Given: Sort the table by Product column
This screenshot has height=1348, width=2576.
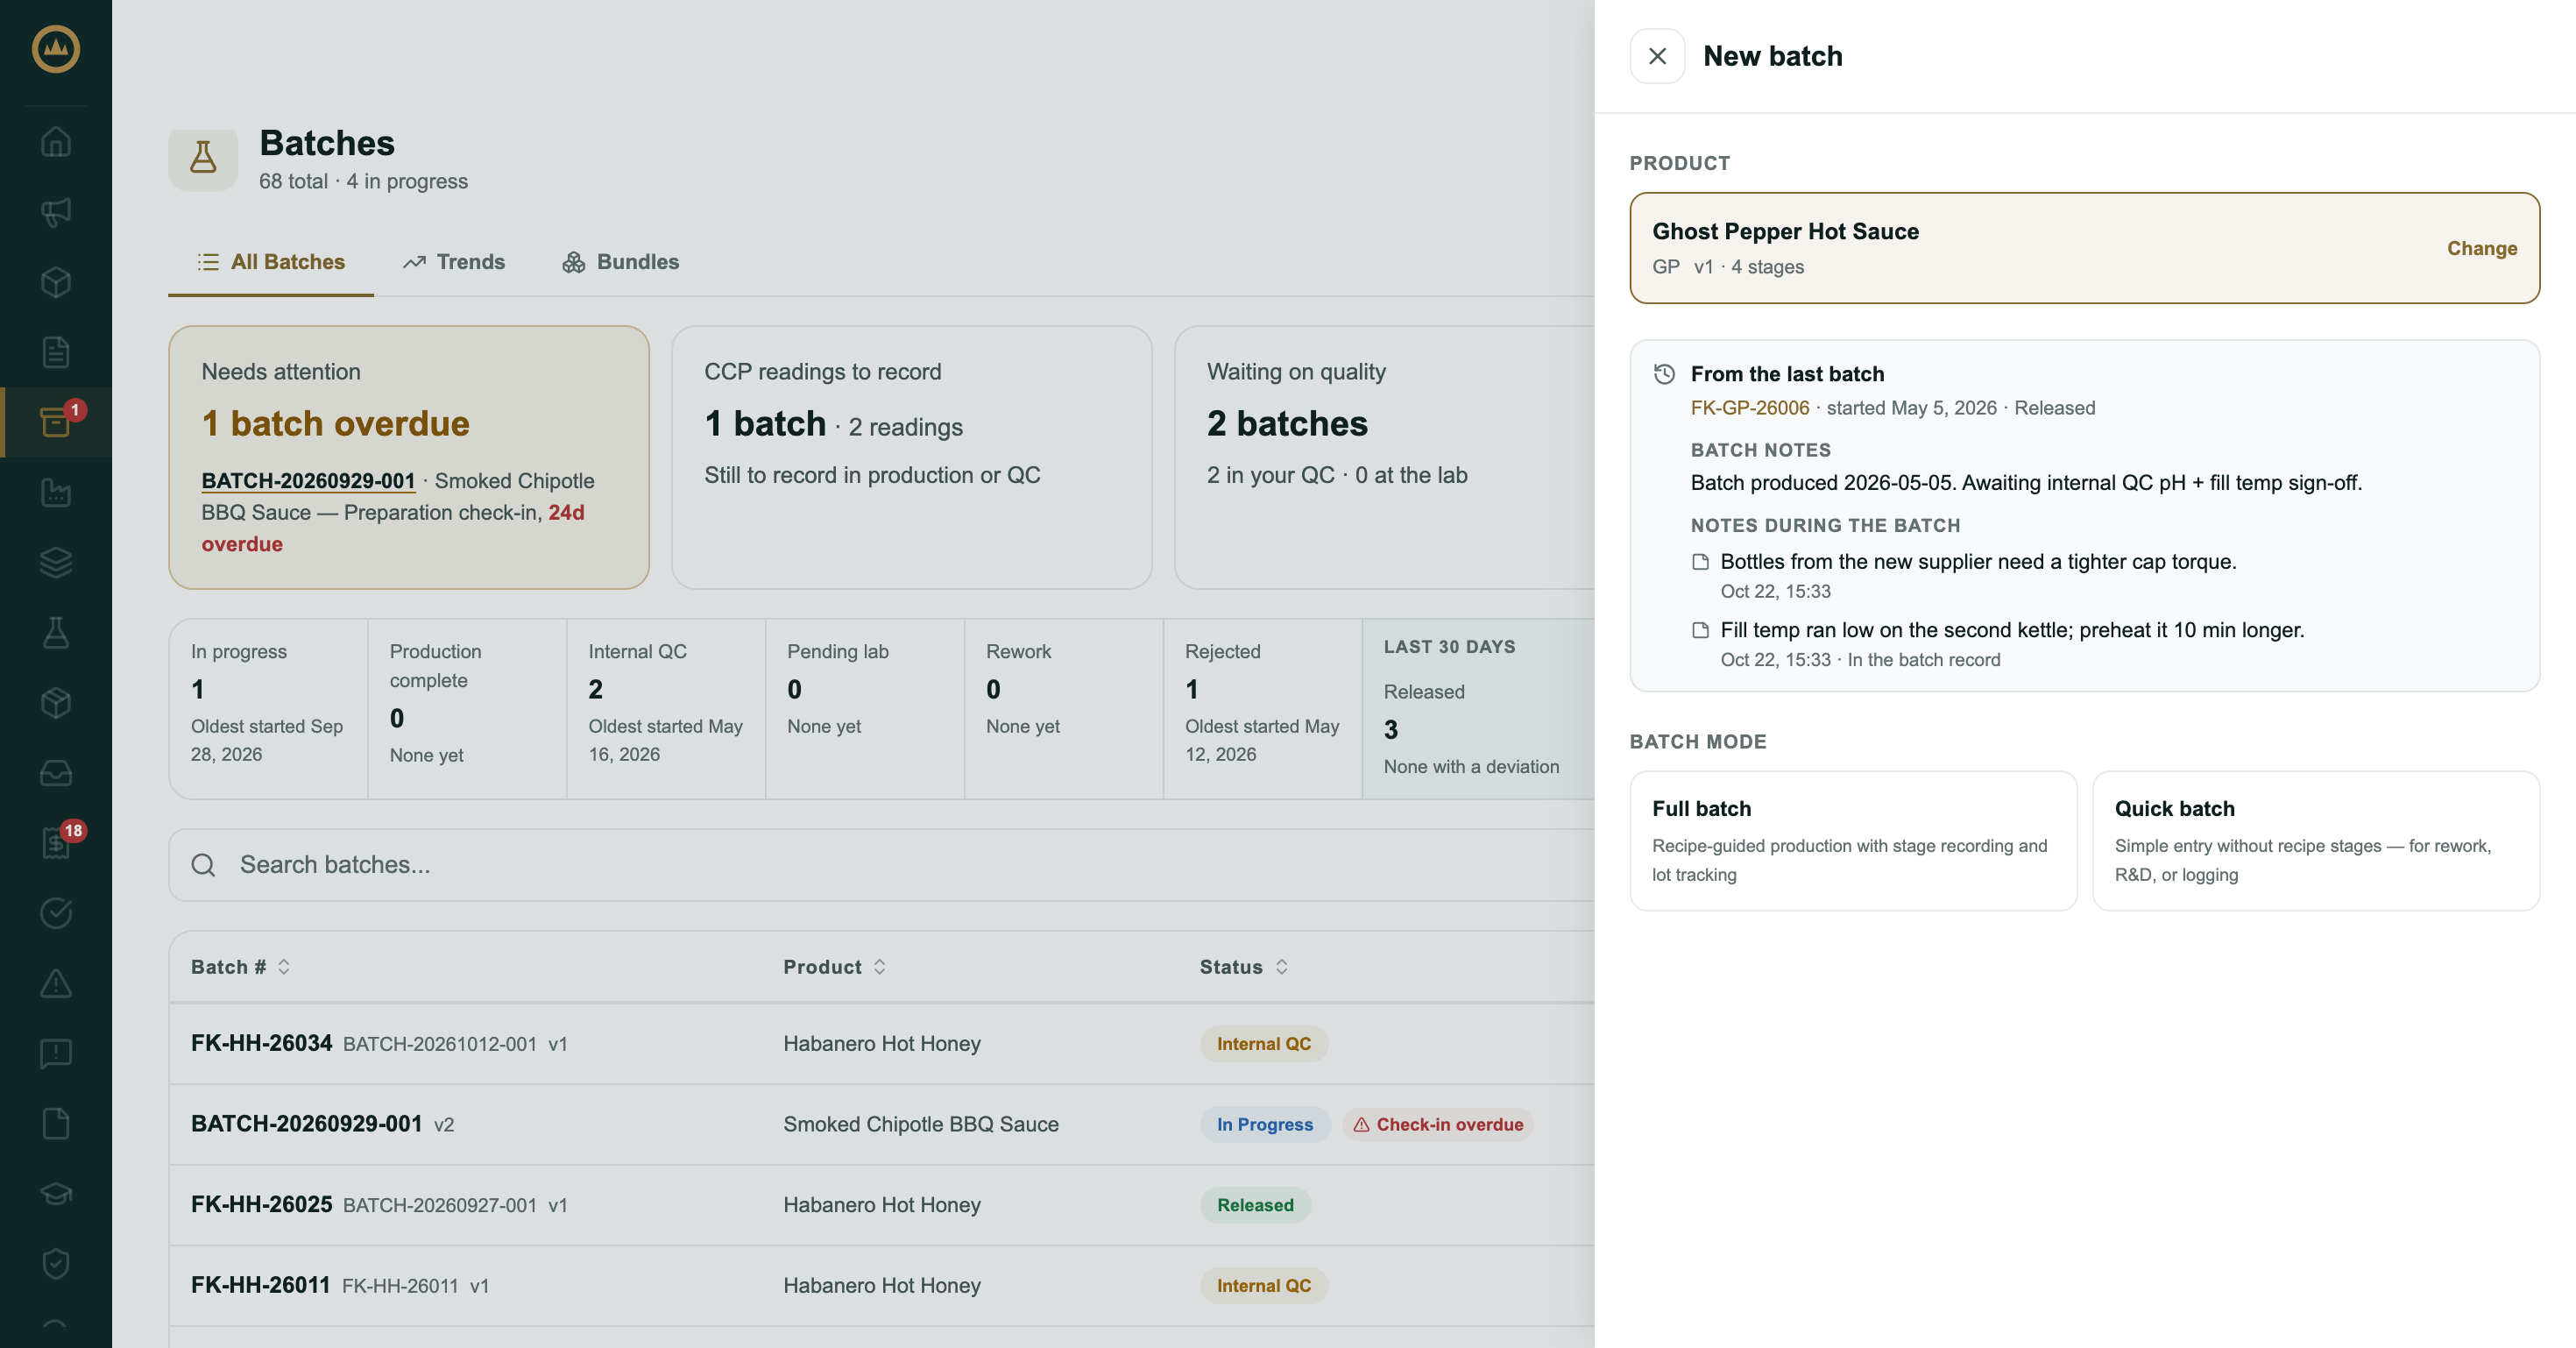Looking at the screenshot, I should coord(835,967).
